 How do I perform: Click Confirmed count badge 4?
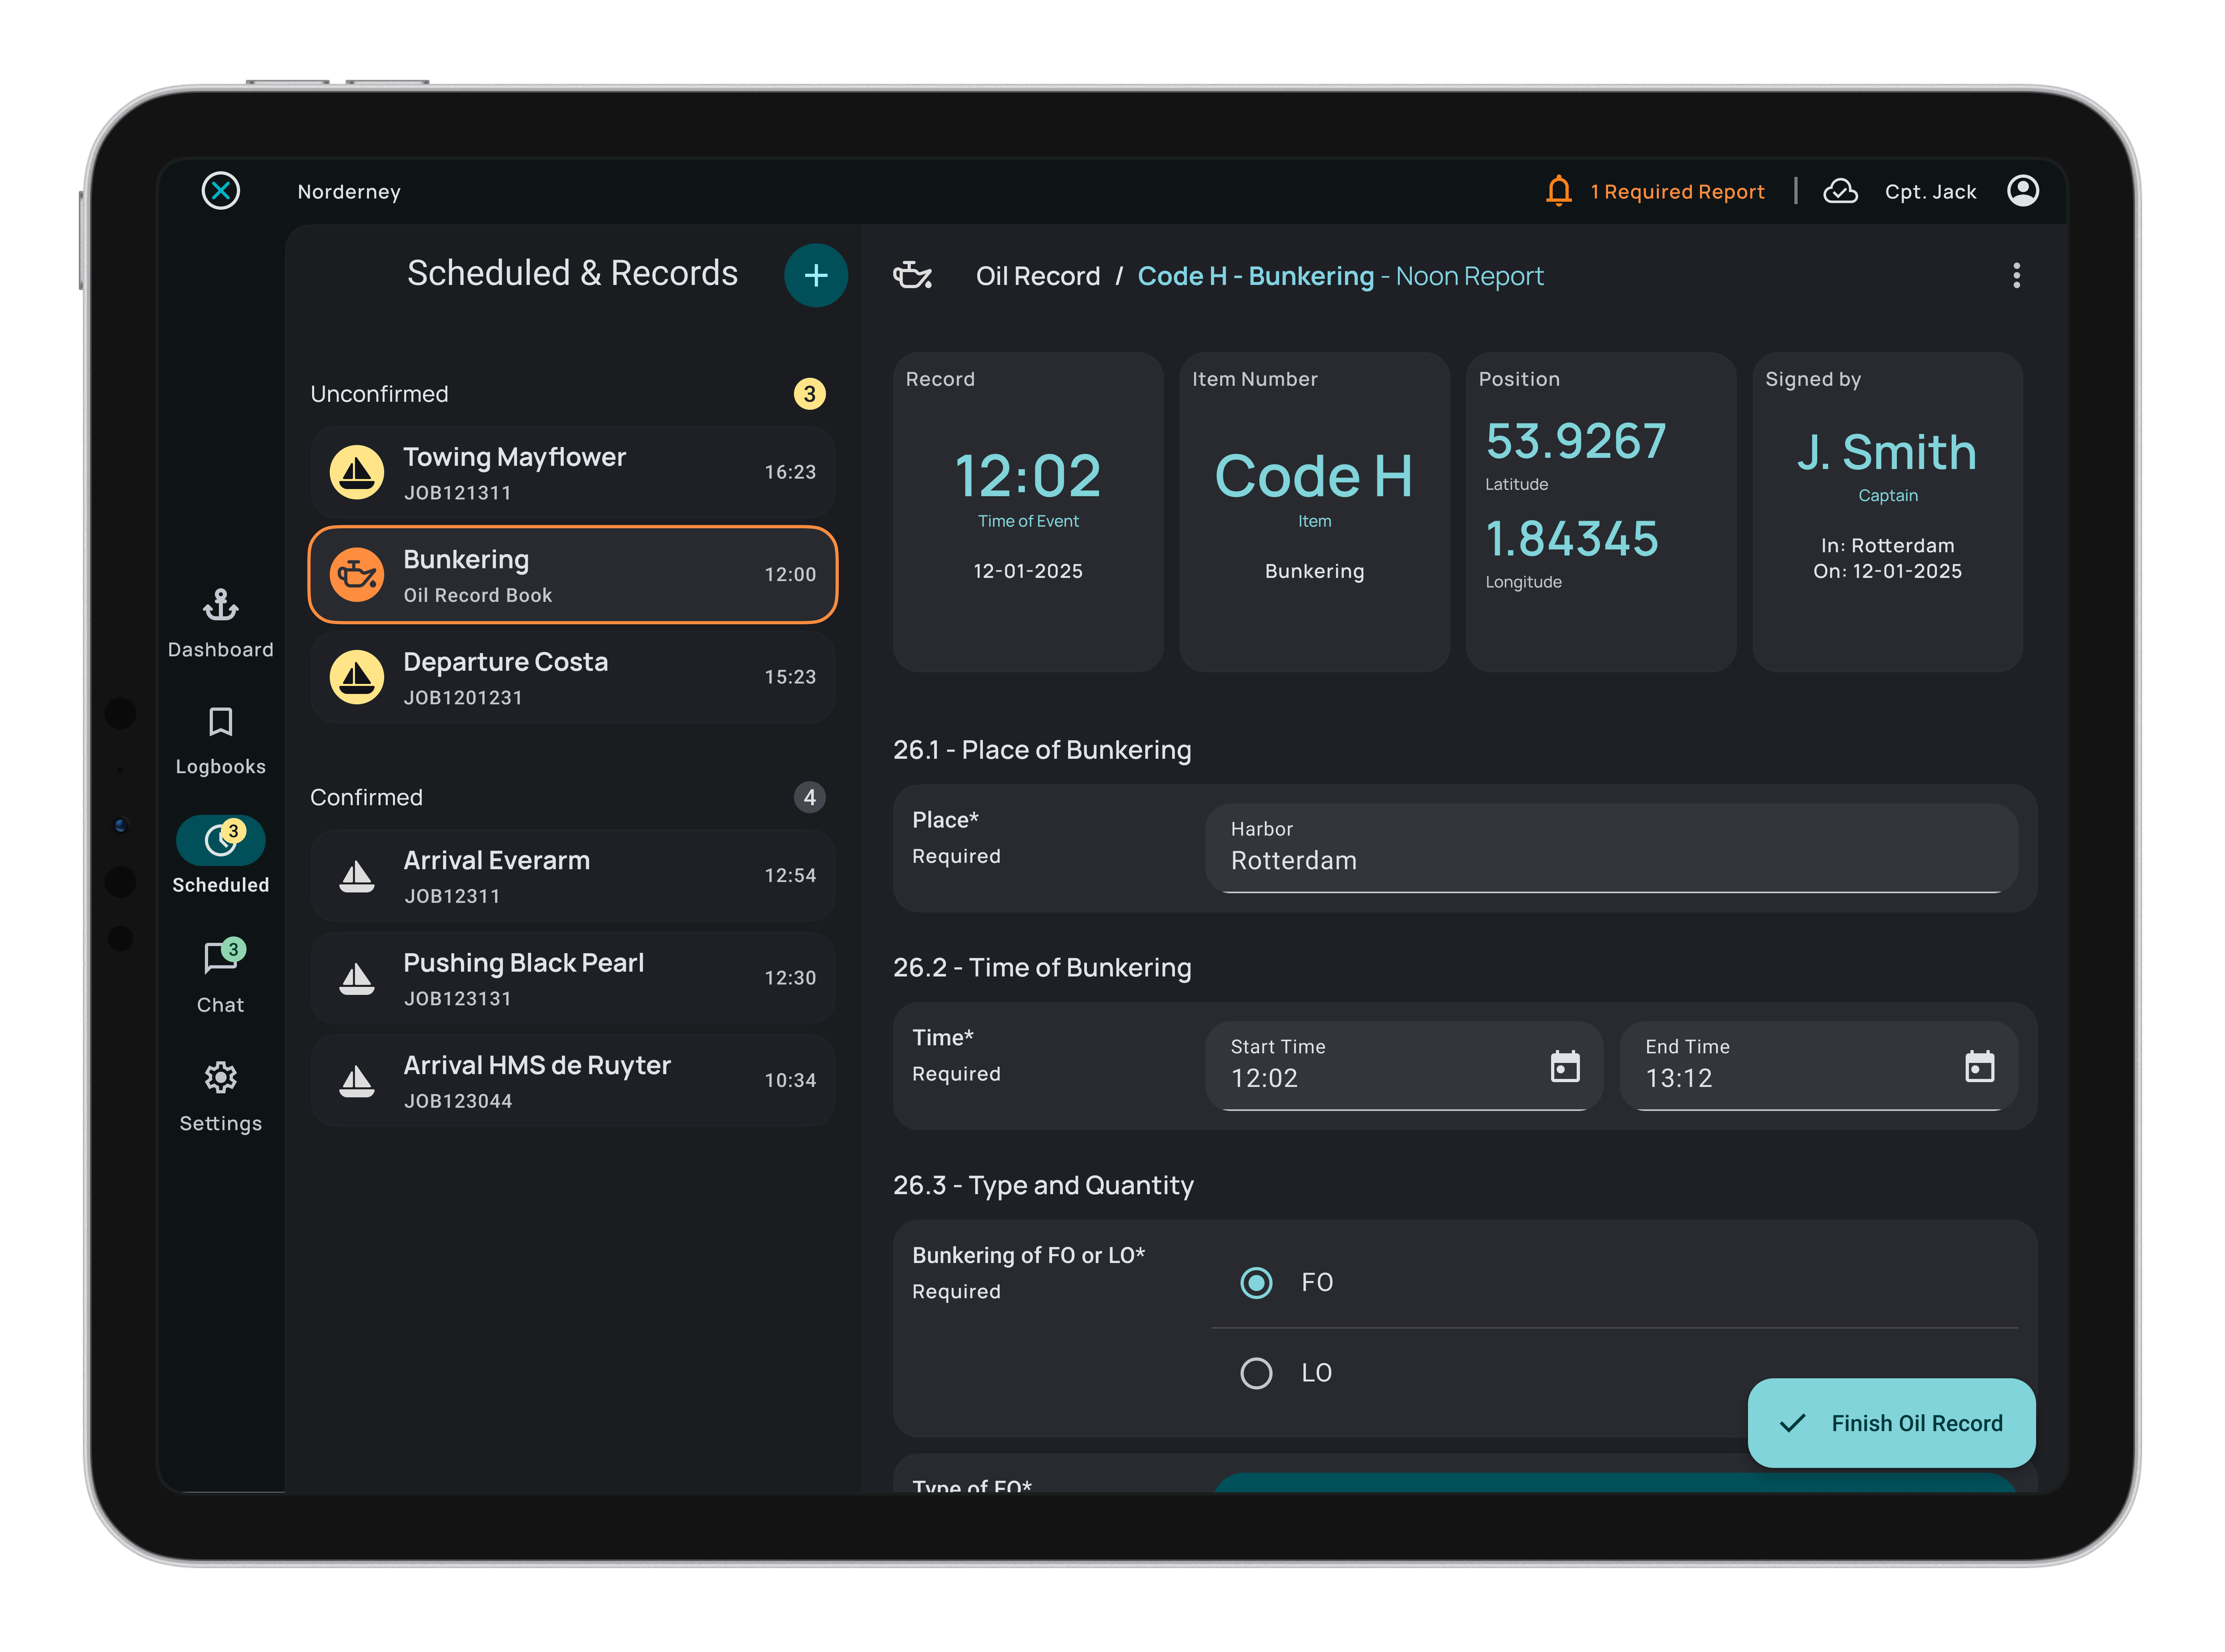point(809,797)
